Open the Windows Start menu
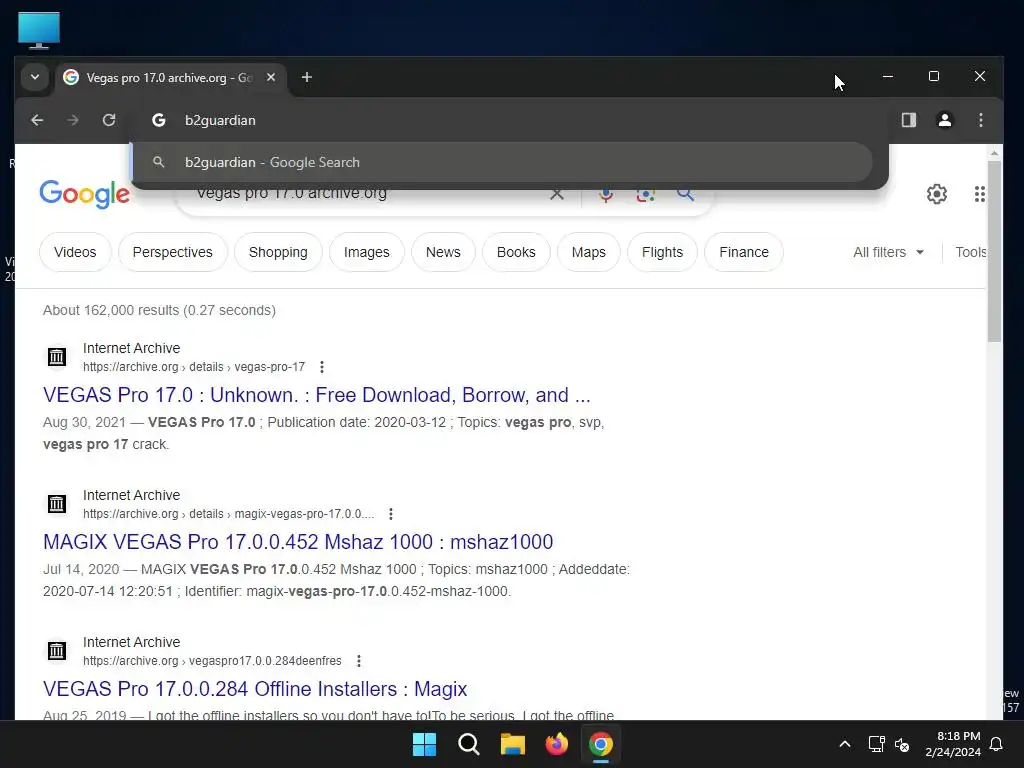Viewport: 1024px width, 768px height. (x=424, y=744)
